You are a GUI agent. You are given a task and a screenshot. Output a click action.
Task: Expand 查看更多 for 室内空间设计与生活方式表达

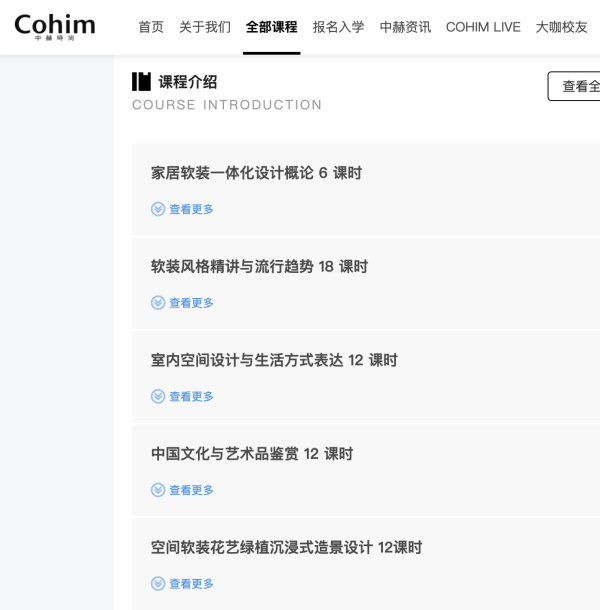191,397
